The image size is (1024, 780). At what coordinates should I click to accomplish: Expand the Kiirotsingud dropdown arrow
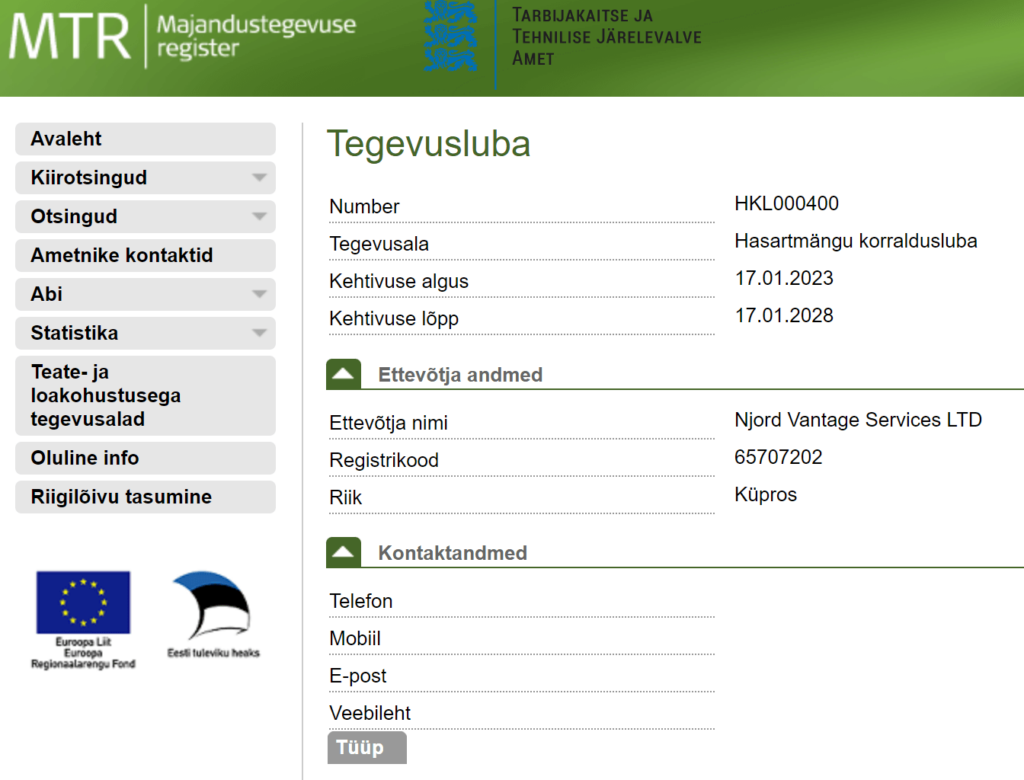click(259, 178)
